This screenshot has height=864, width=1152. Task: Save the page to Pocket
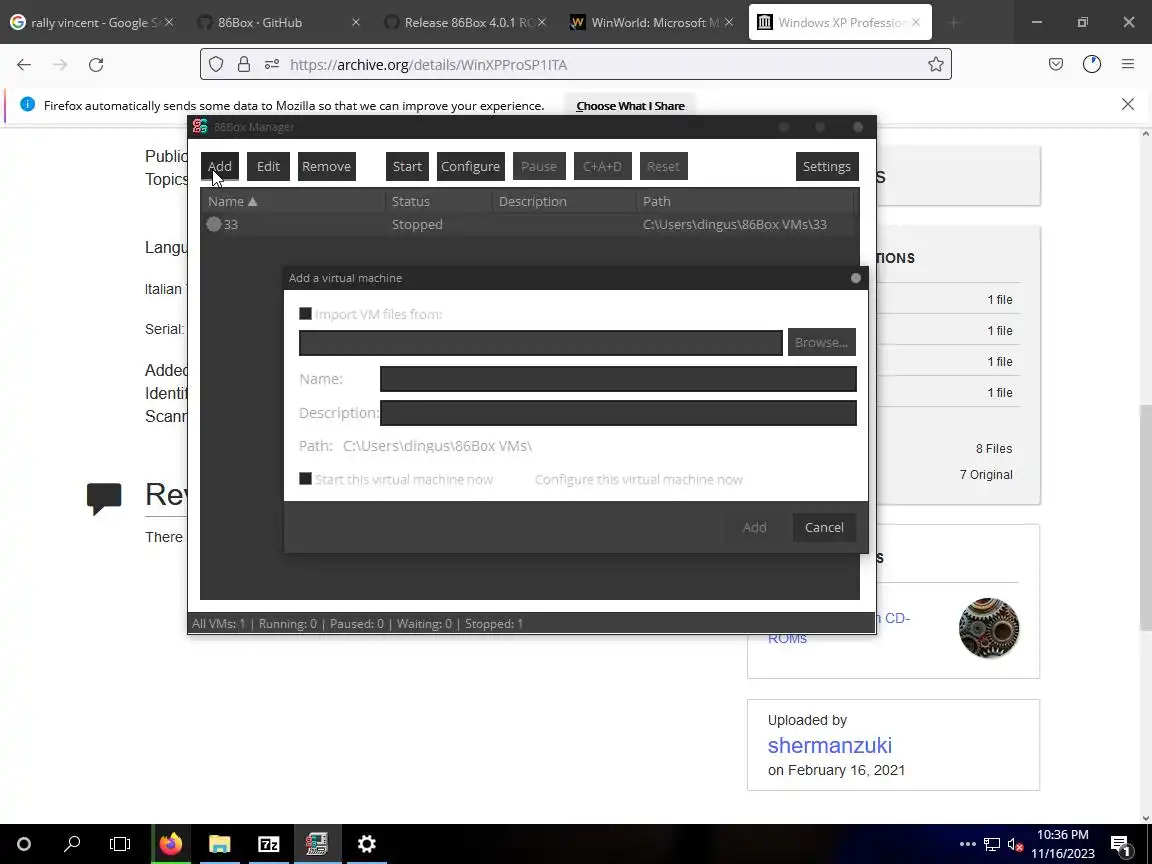[x=1056, y=65]
